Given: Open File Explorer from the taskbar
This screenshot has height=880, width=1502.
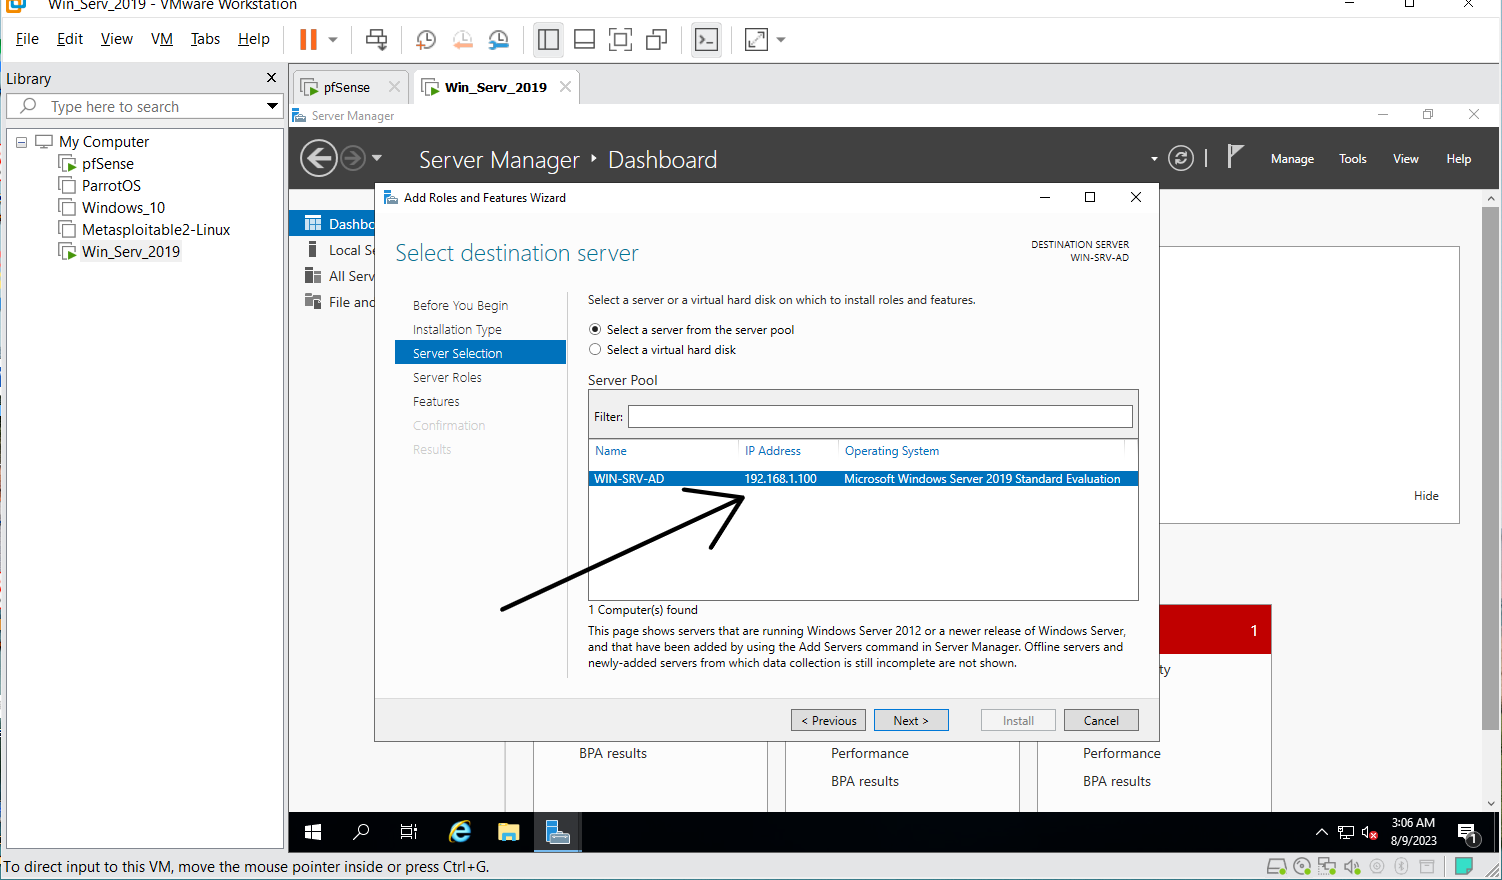Looking at the screenshot, I should point(509,832).
